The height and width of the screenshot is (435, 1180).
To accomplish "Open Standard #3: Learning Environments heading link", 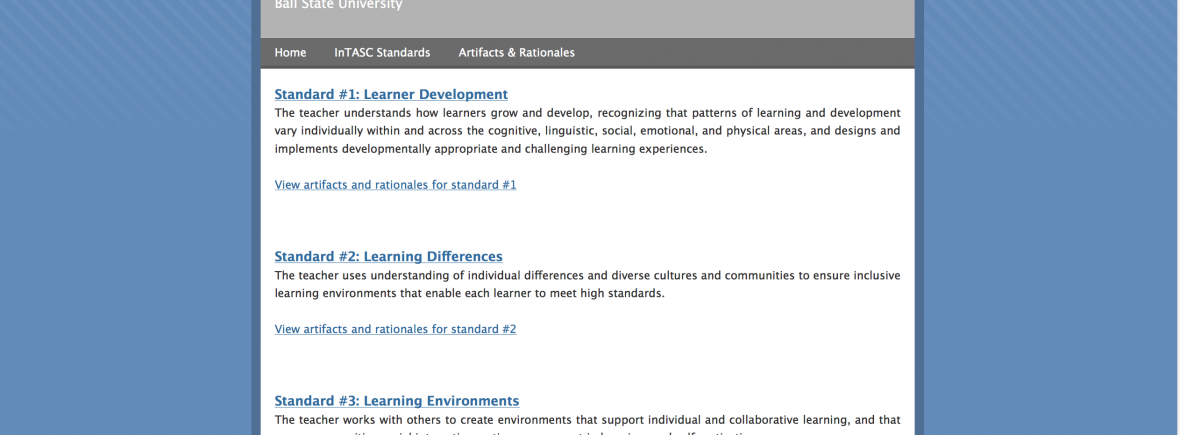I will click(x=396, y=401).
